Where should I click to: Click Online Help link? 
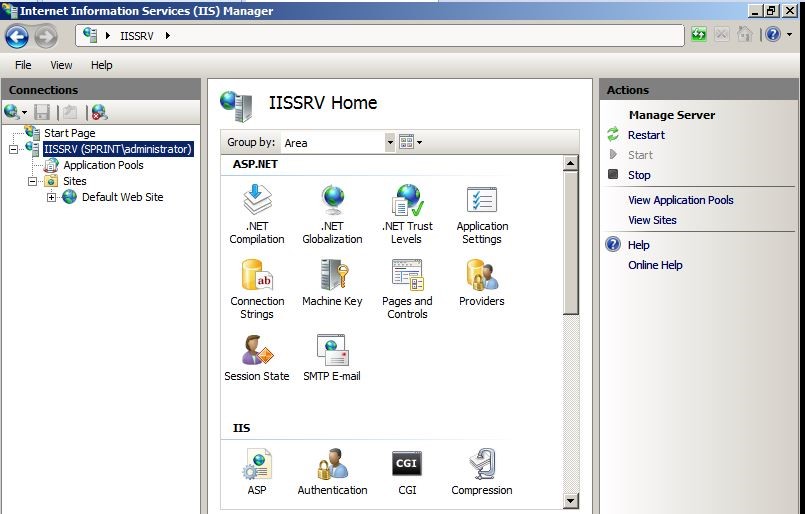tap(655, 265)
